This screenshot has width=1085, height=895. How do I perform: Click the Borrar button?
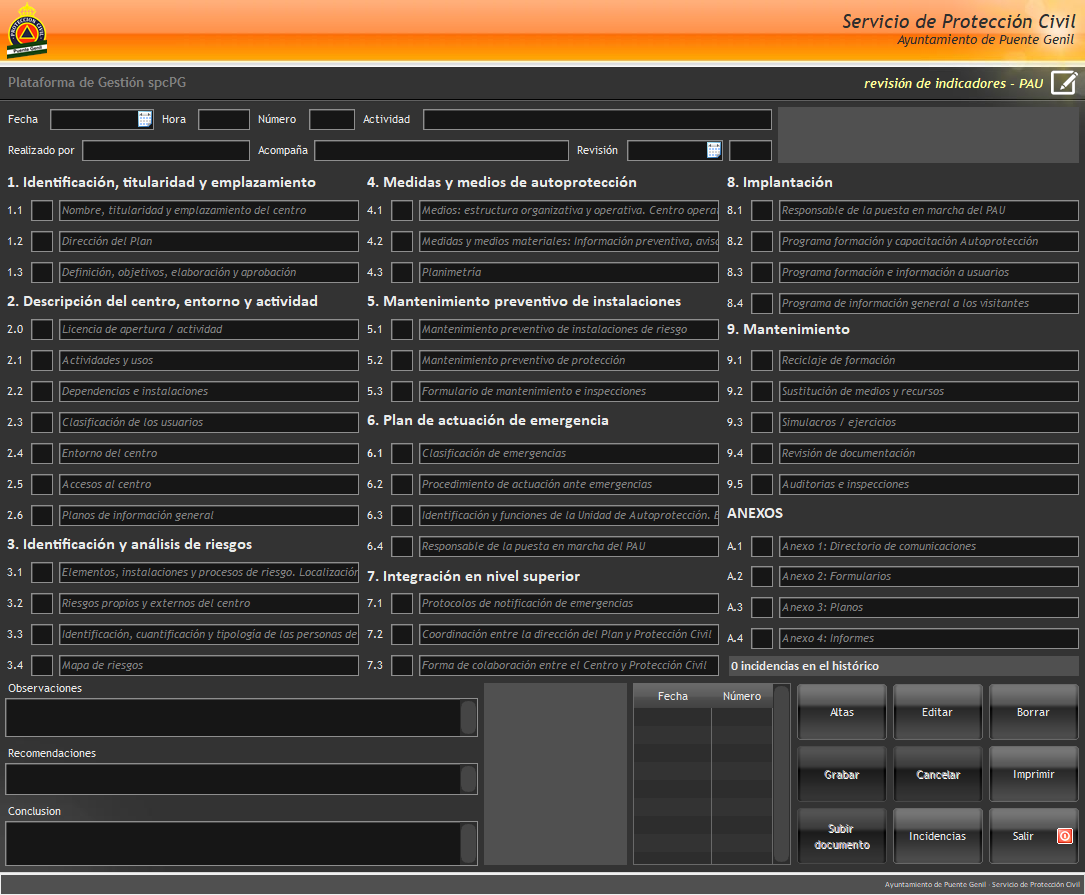[x=1033, y=712]
